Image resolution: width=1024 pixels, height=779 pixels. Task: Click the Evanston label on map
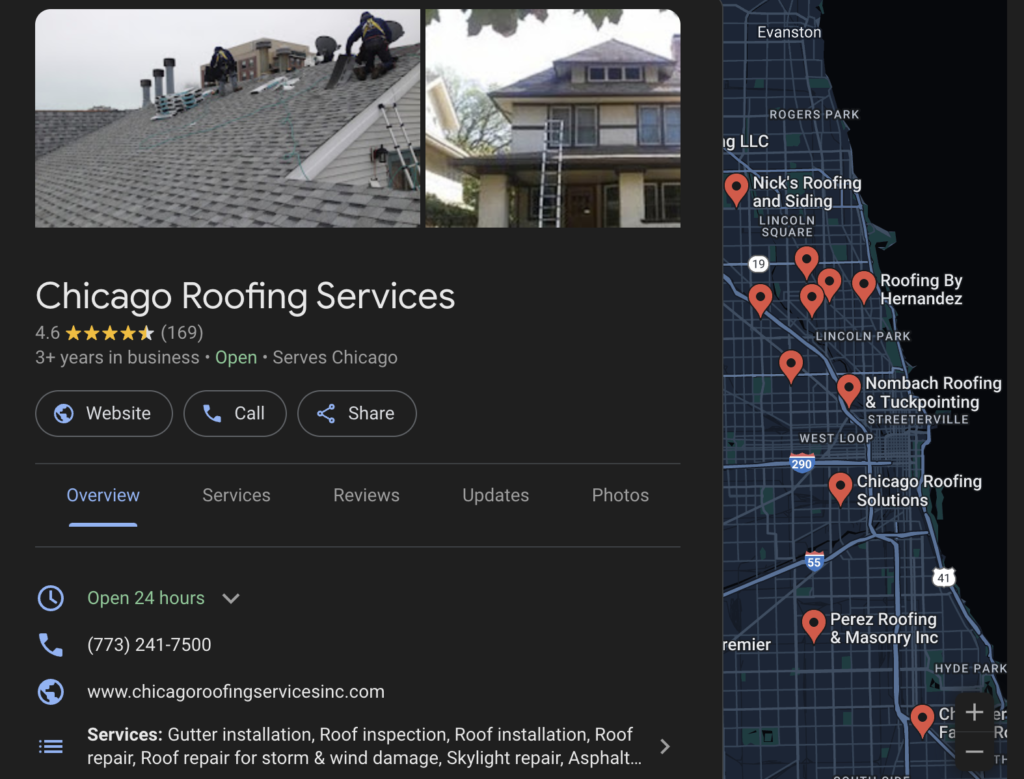tap(789, 32)
